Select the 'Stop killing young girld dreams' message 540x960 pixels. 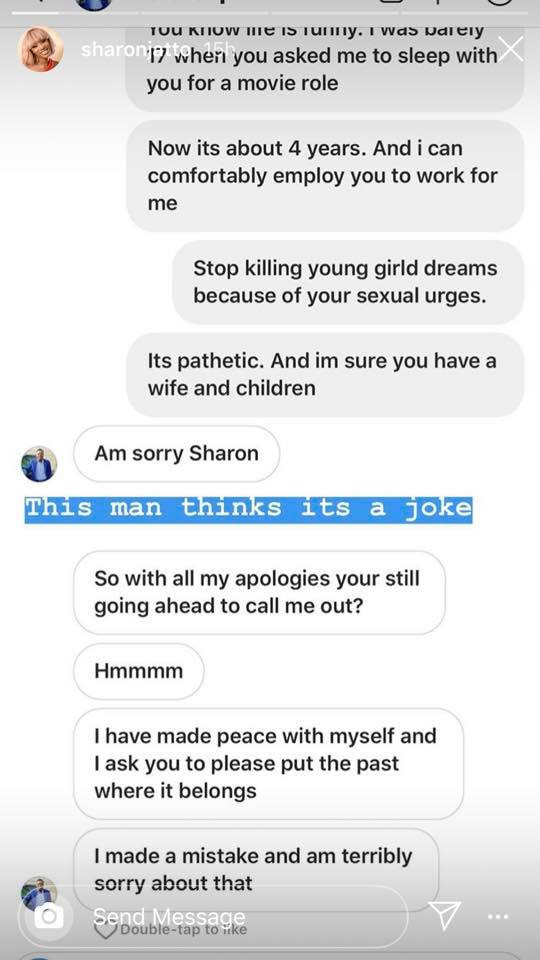click(x=348, y=282)
